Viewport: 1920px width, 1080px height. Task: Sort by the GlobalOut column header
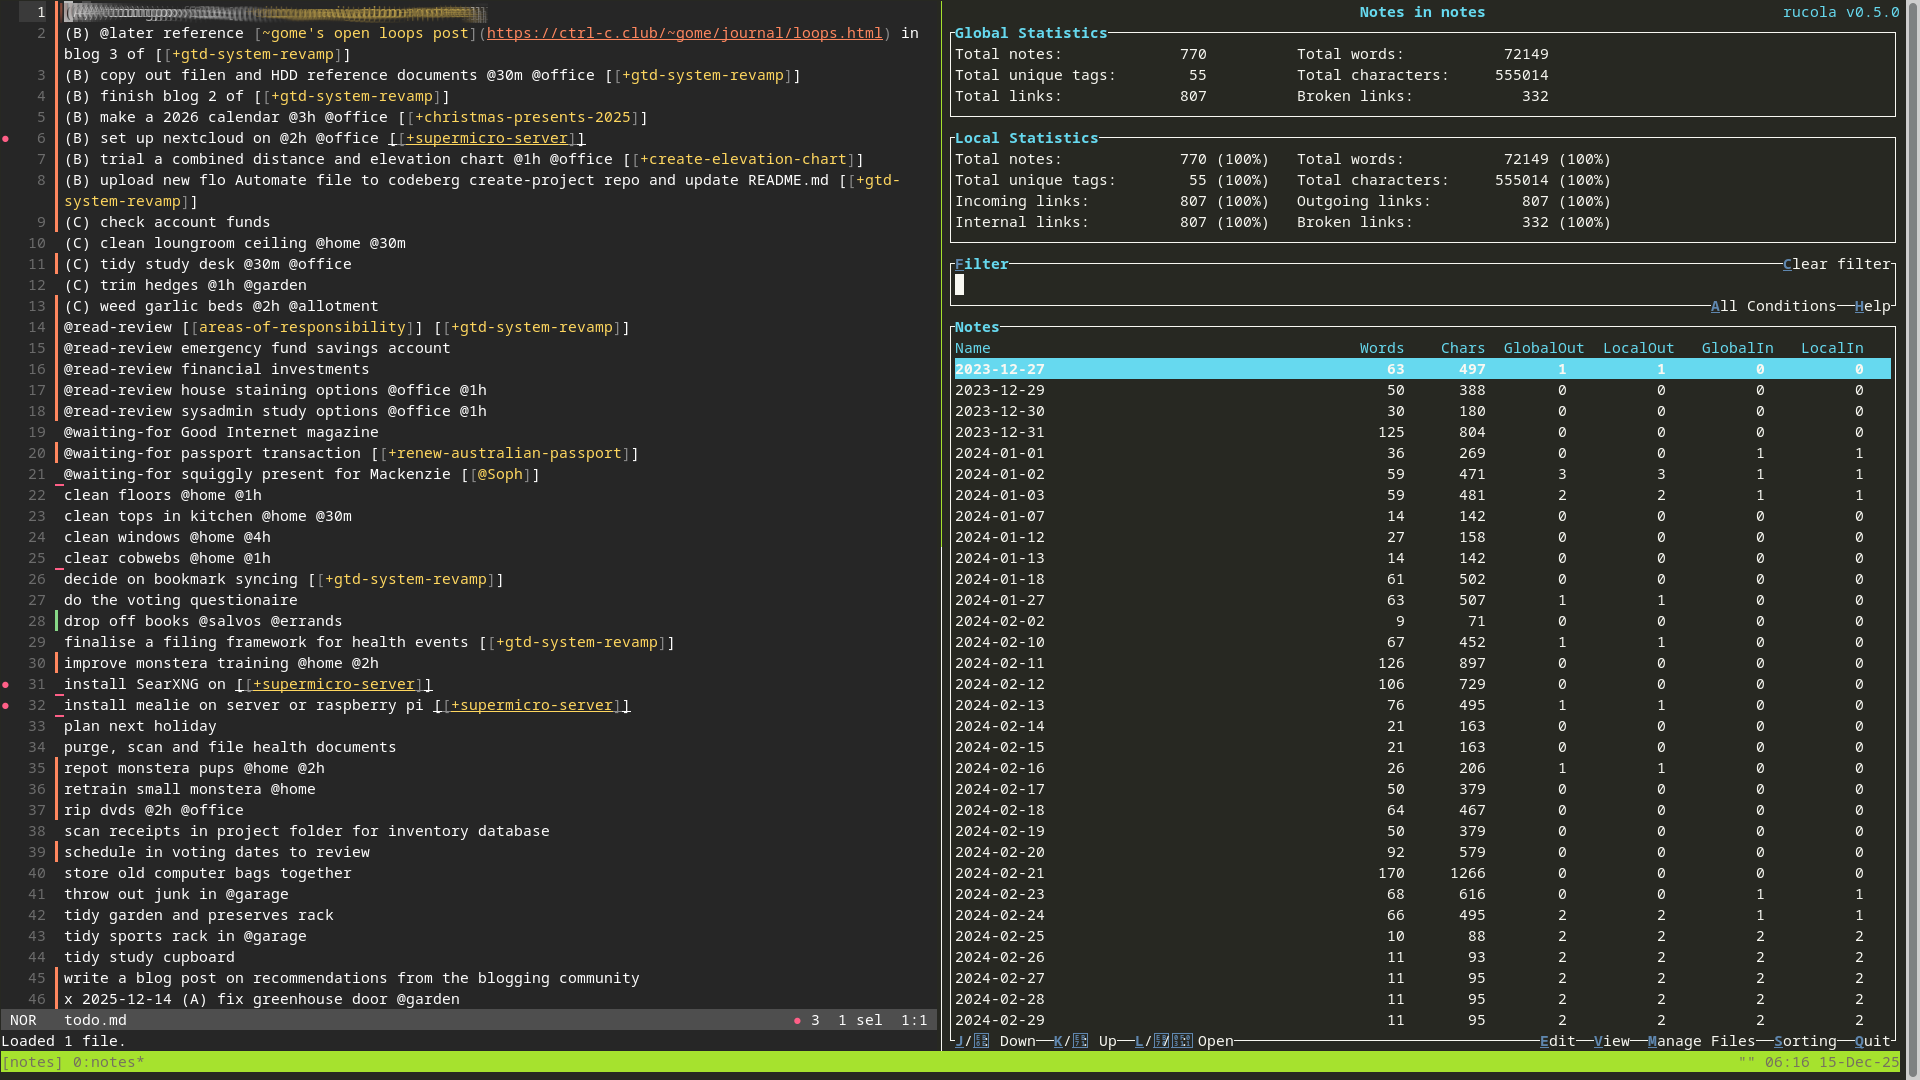(x=1543, y=349)
